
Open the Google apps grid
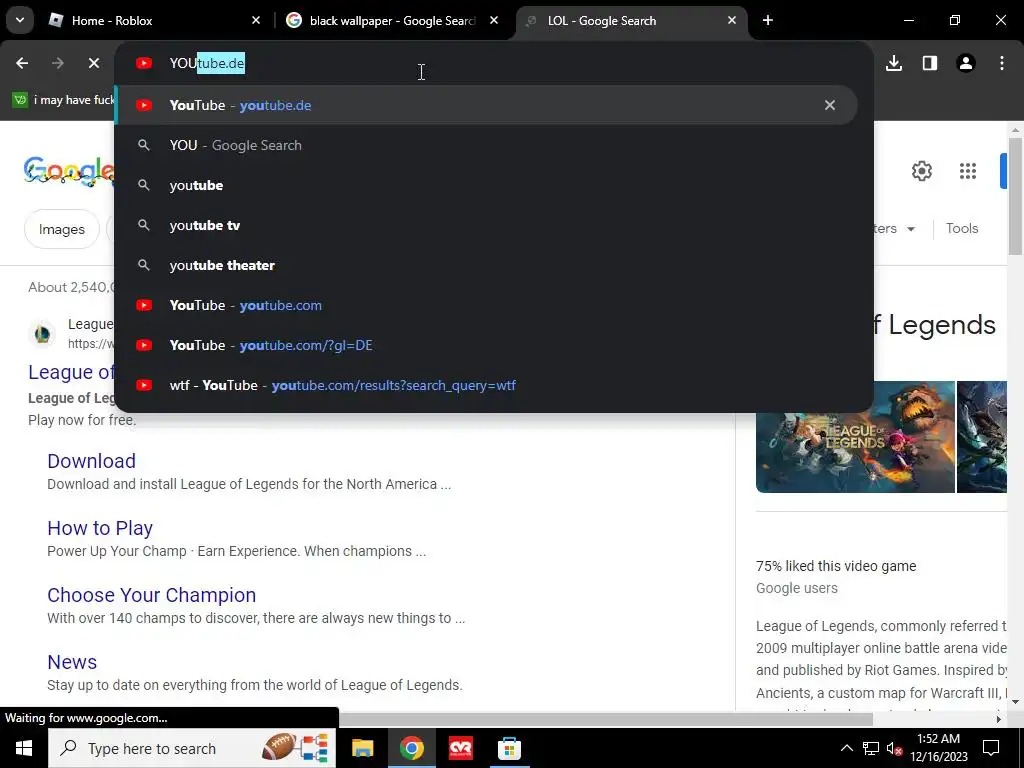(x=968, y=171)
